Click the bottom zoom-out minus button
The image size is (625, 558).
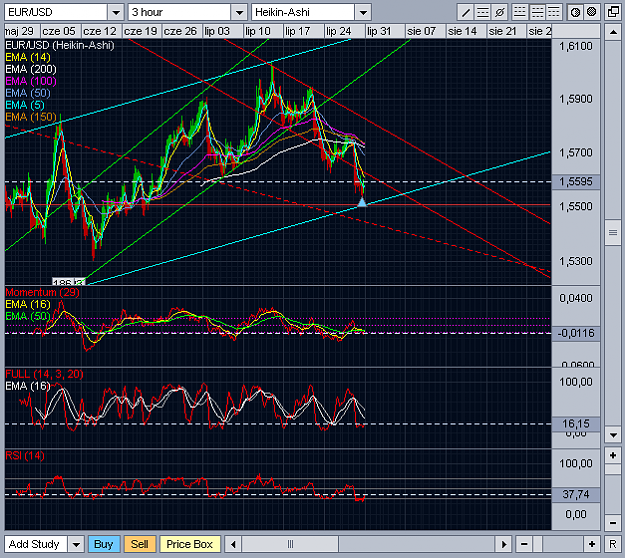pyautogui.click(x=524, y=544)
